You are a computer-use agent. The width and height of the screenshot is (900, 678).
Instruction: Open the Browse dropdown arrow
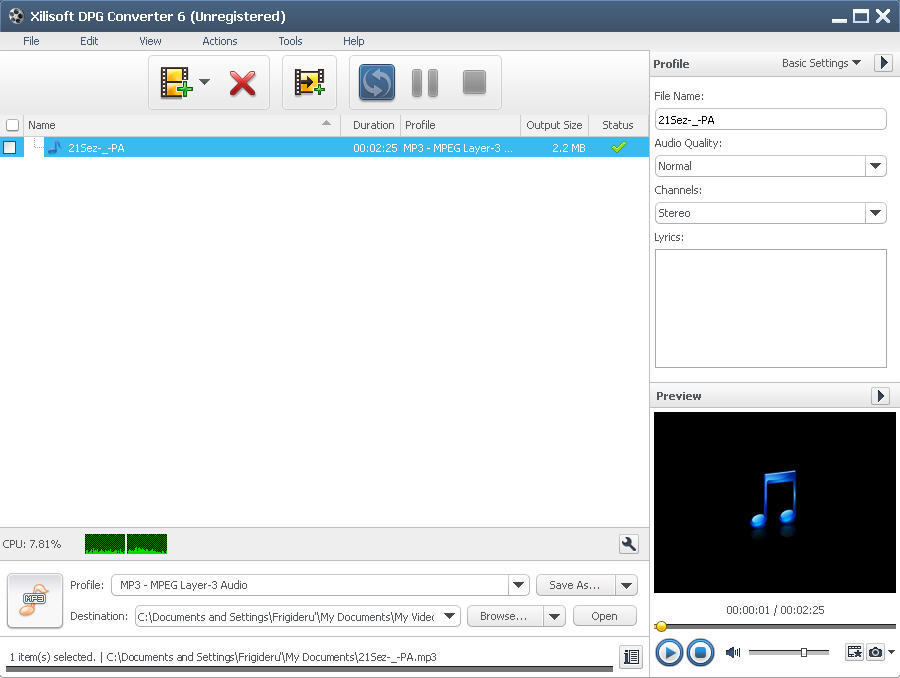pyautogui.click(x=554, y=616)
